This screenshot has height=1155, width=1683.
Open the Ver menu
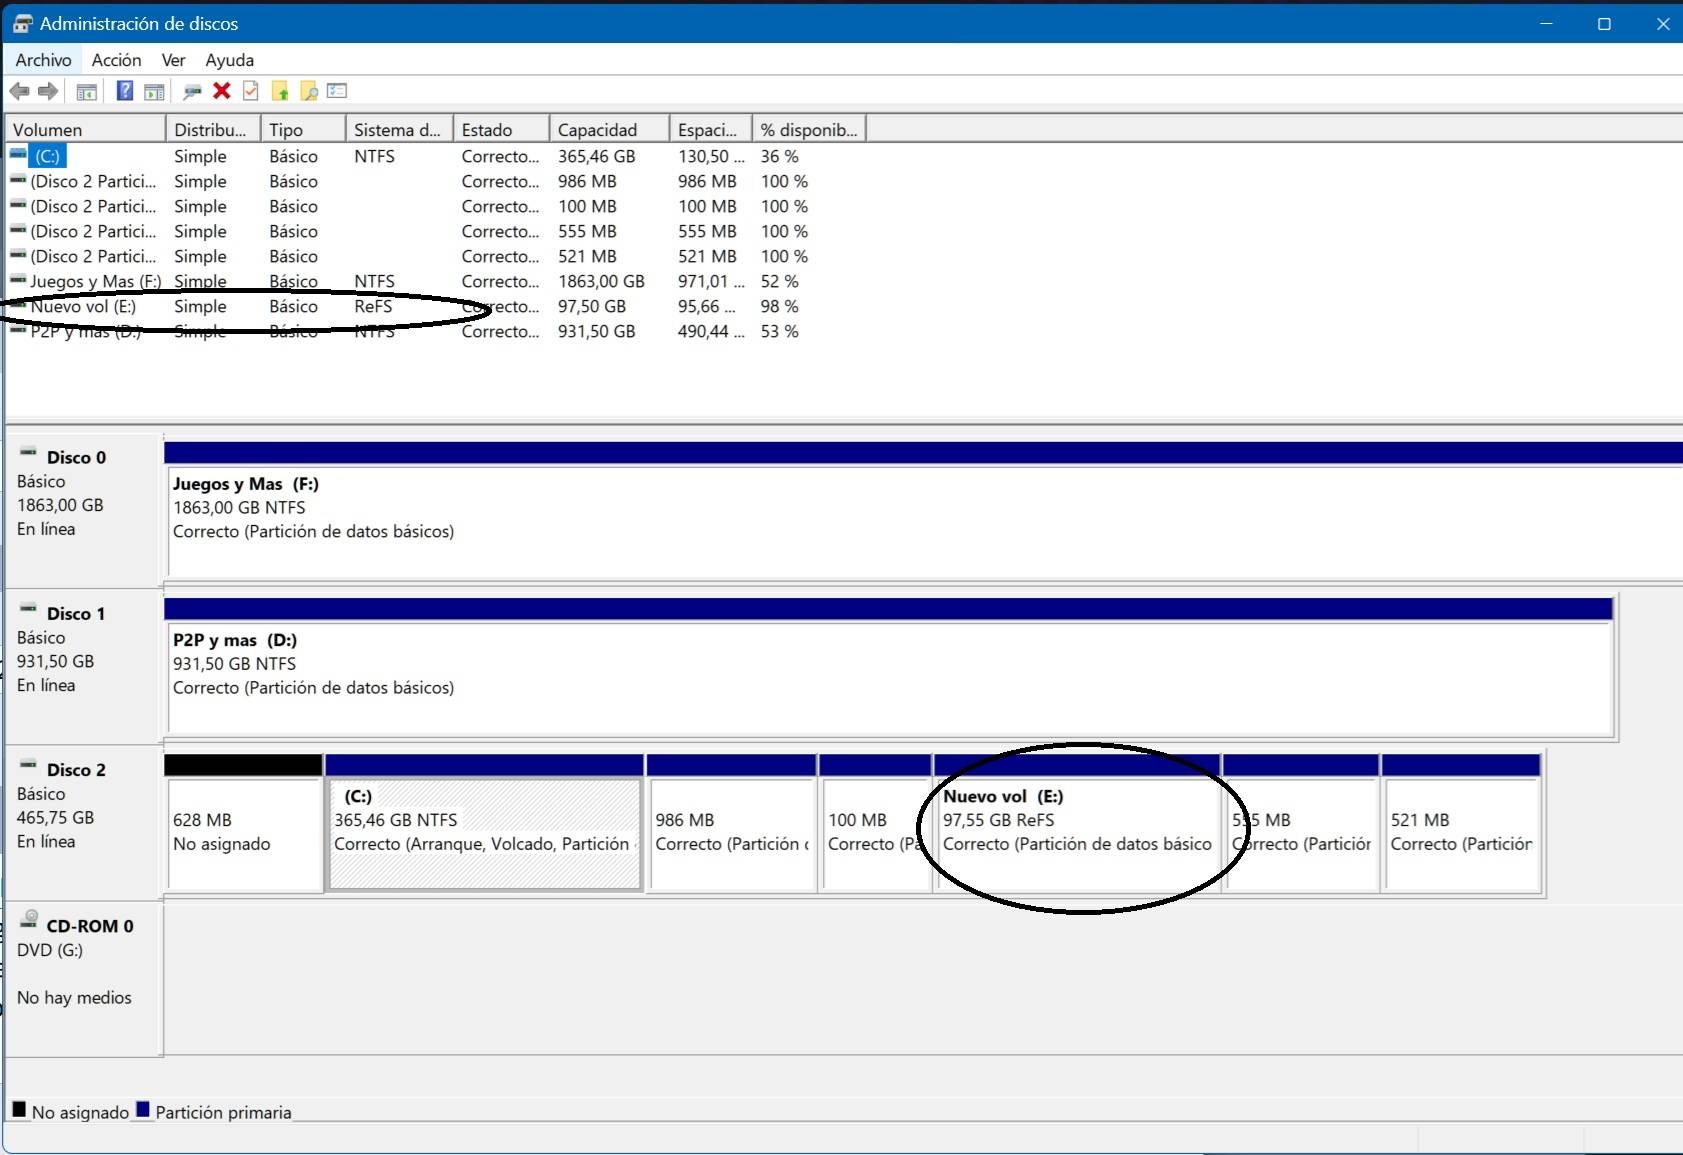(172, 60)
